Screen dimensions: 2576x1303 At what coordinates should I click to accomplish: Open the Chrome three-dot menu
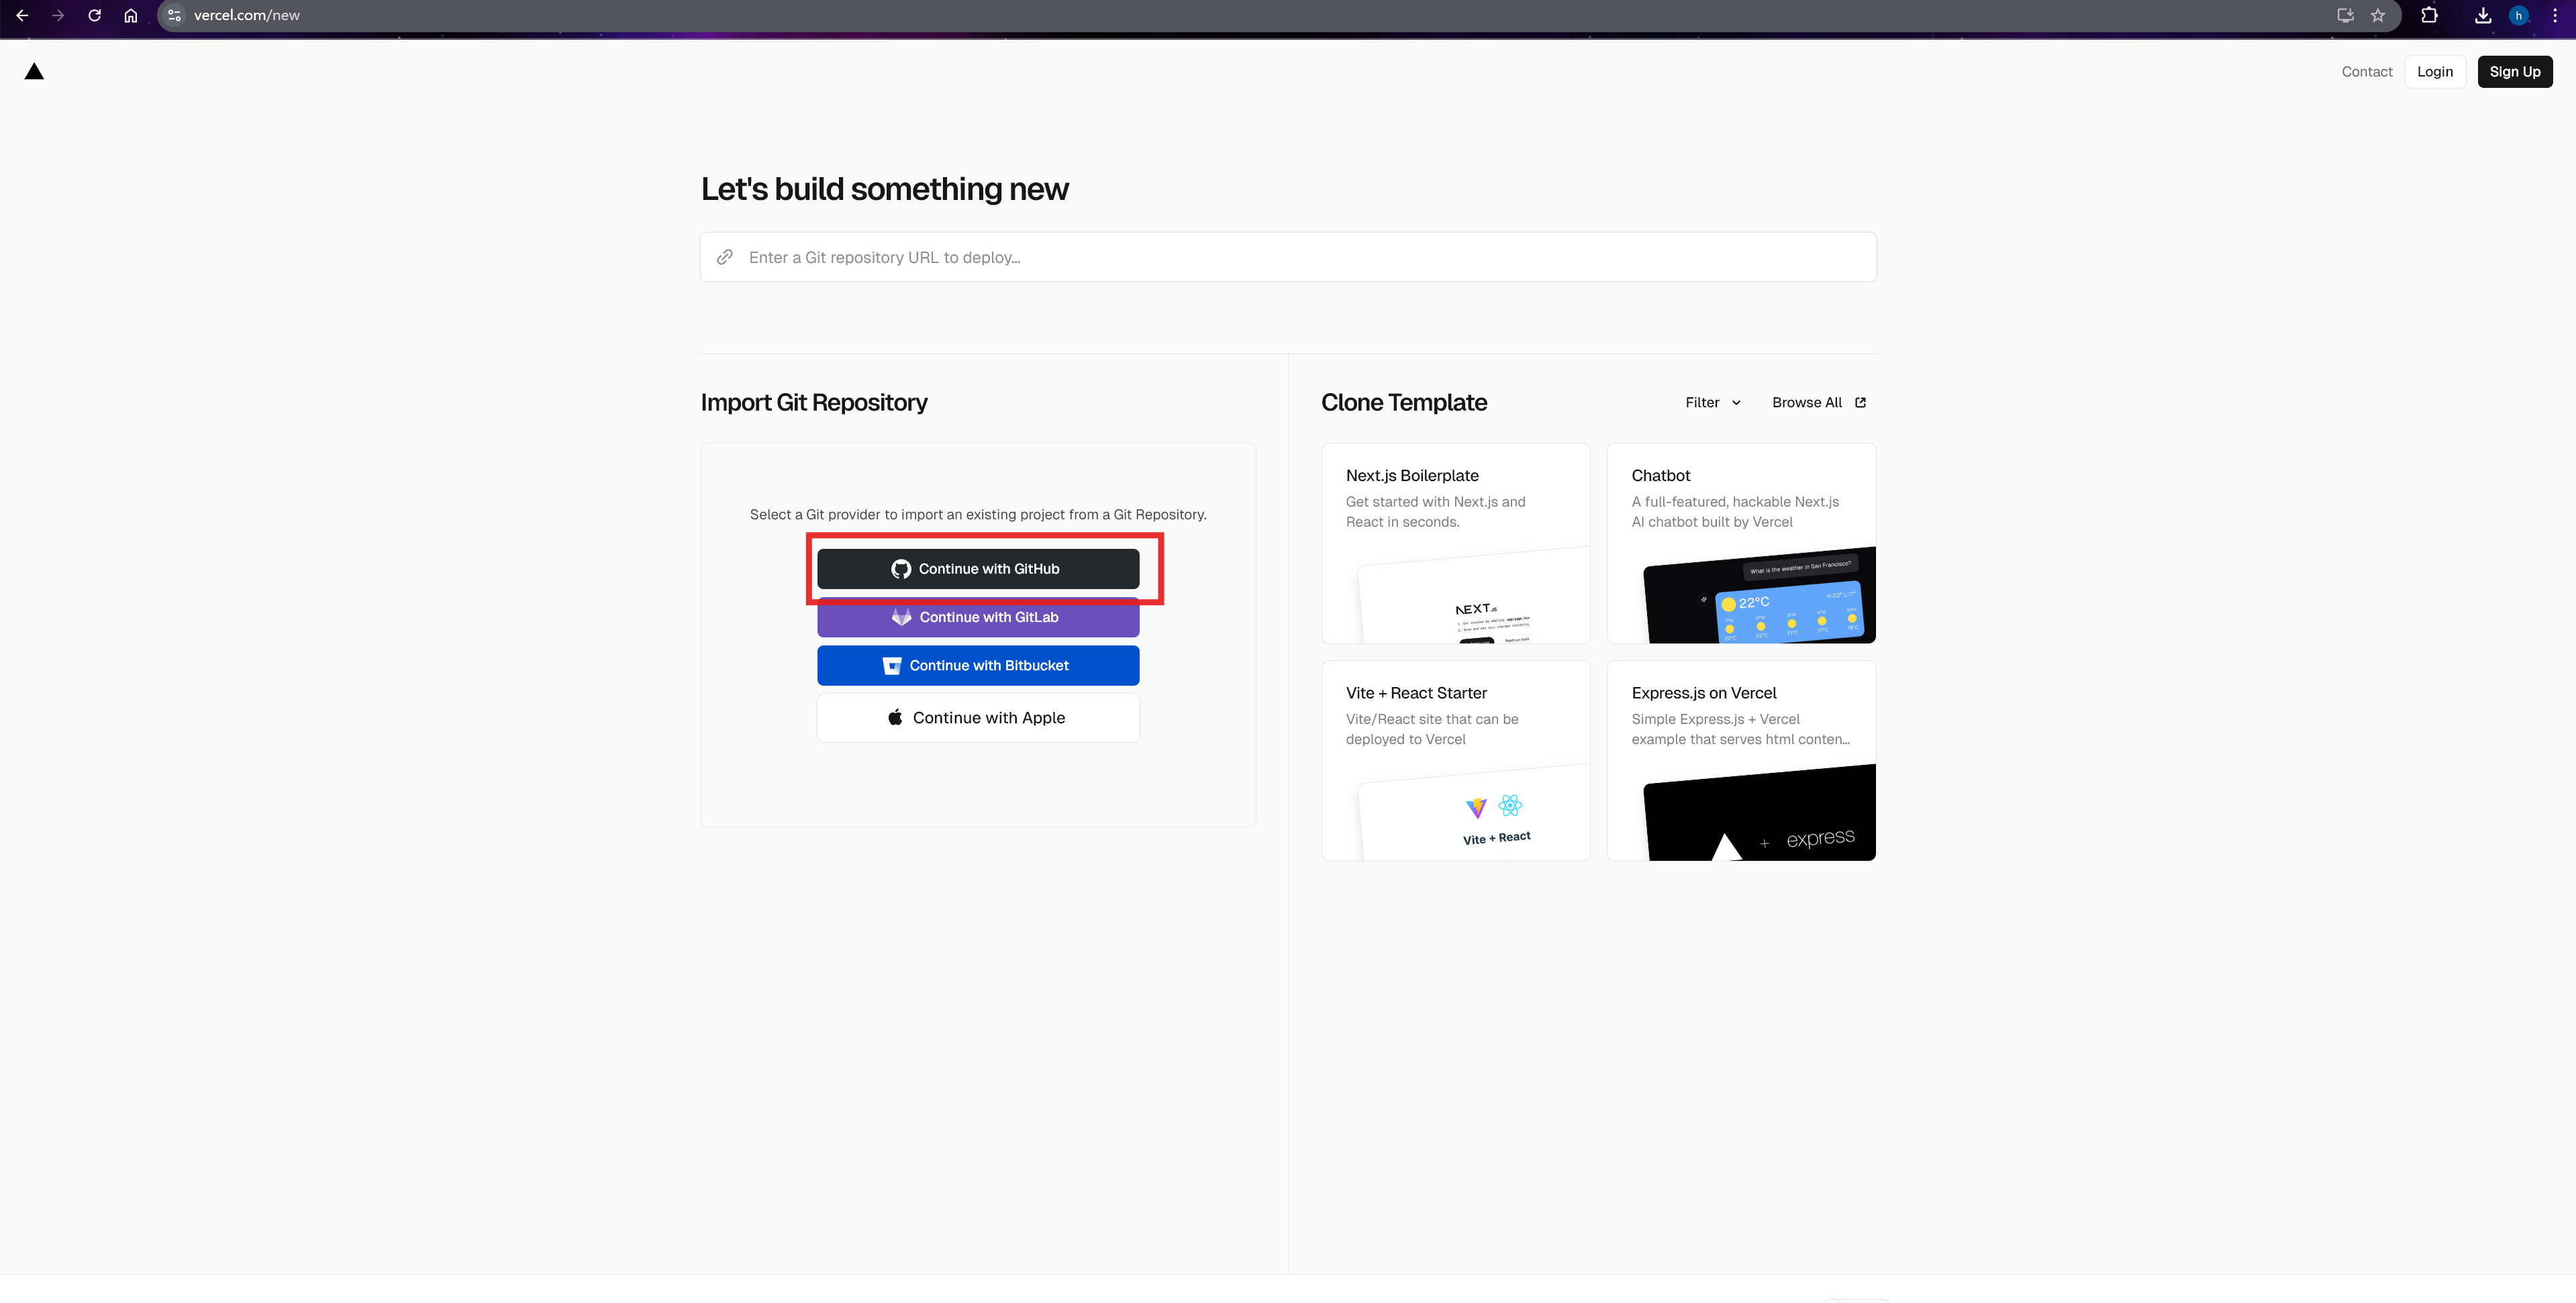click(2554, 15)
